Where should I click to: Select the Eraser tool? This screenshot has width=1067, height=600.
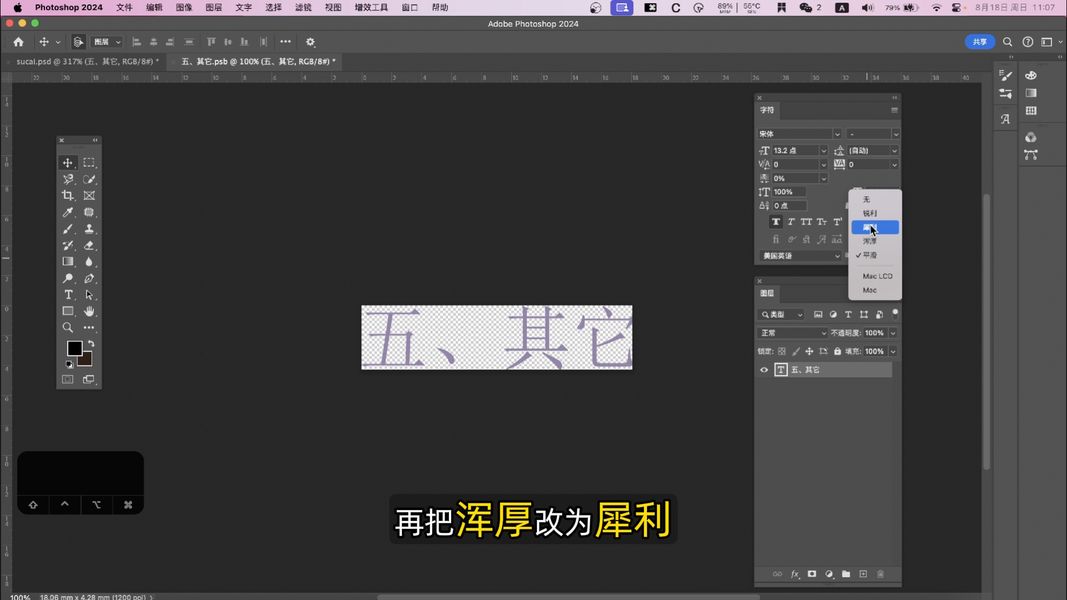(89, 246)
